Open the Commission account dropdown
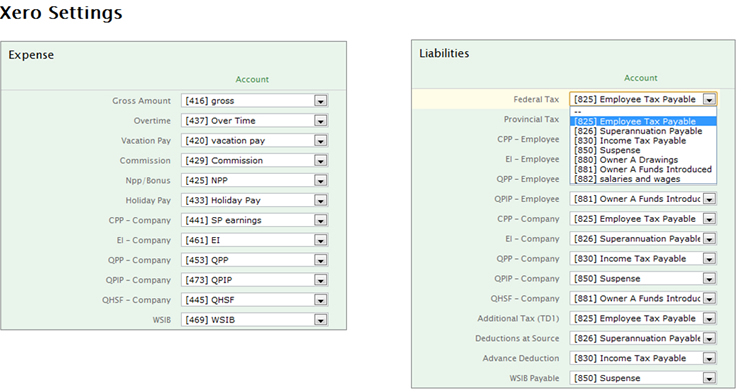 point(254,160)
